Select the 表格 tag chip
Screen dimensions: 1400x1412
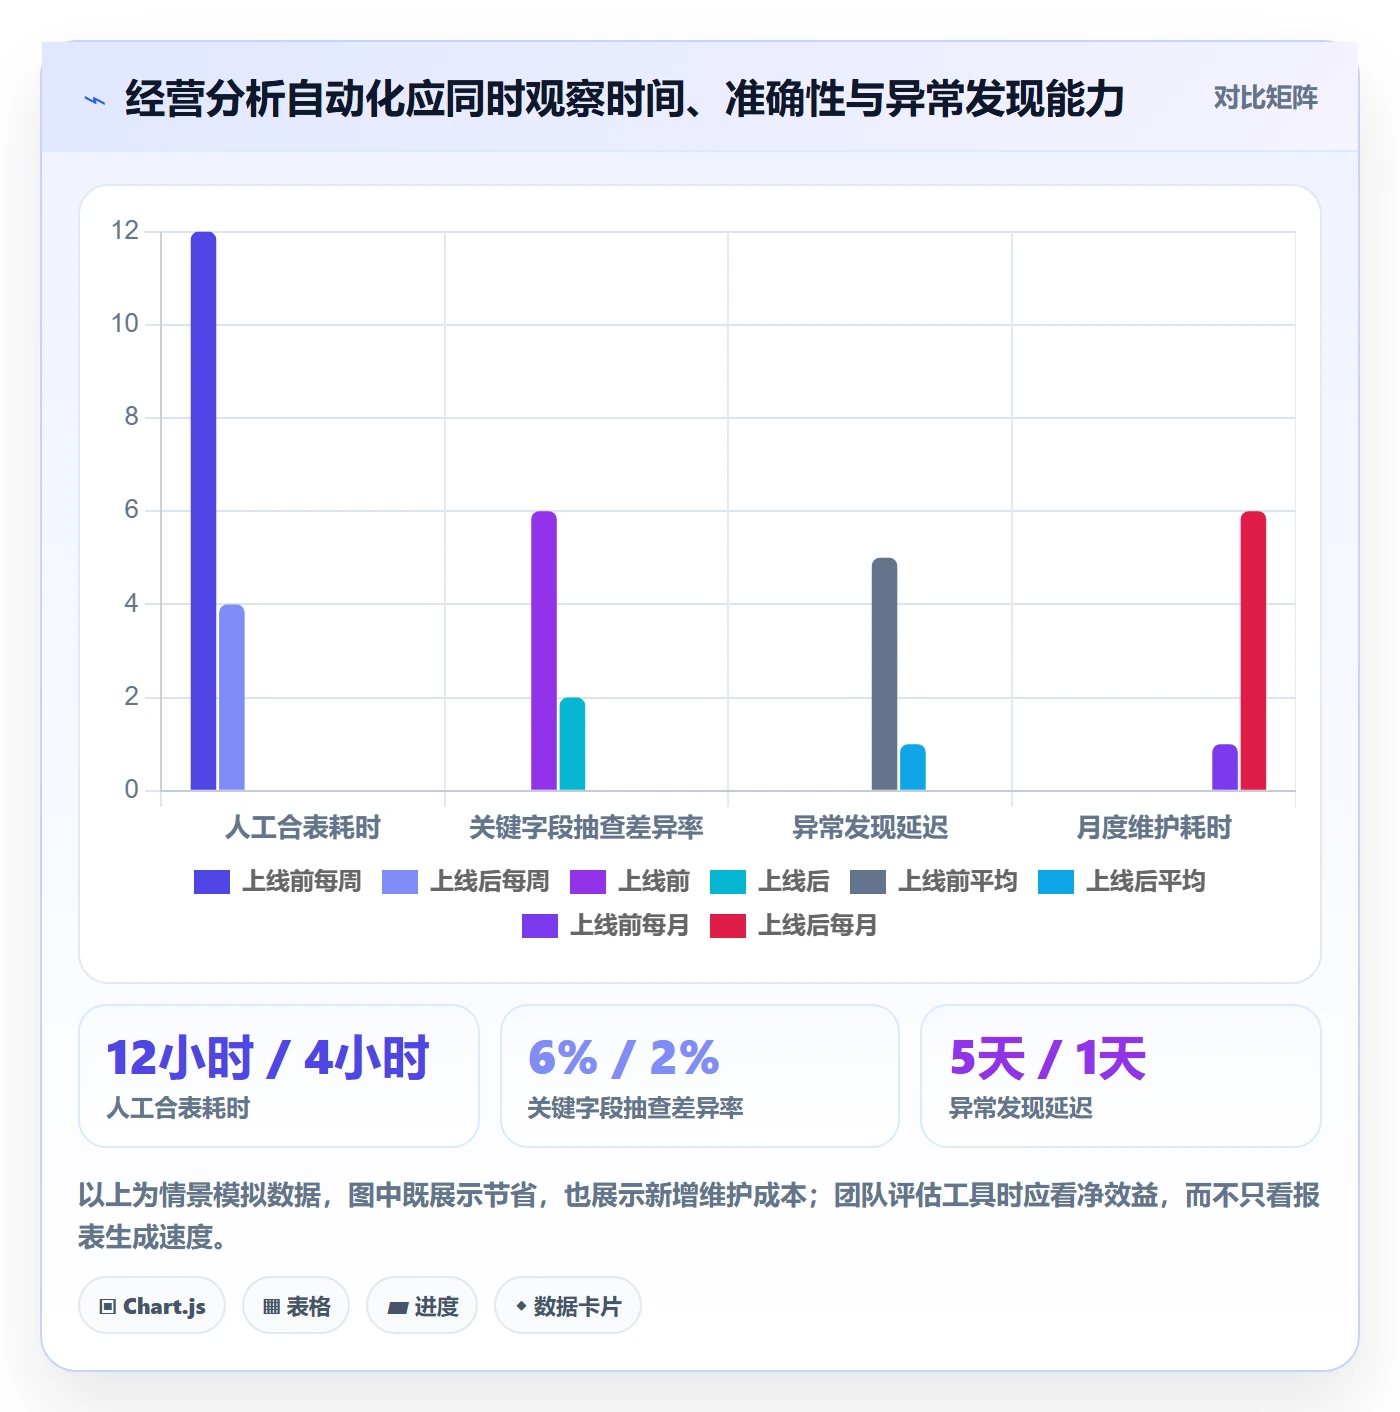tap(296, 1306)
